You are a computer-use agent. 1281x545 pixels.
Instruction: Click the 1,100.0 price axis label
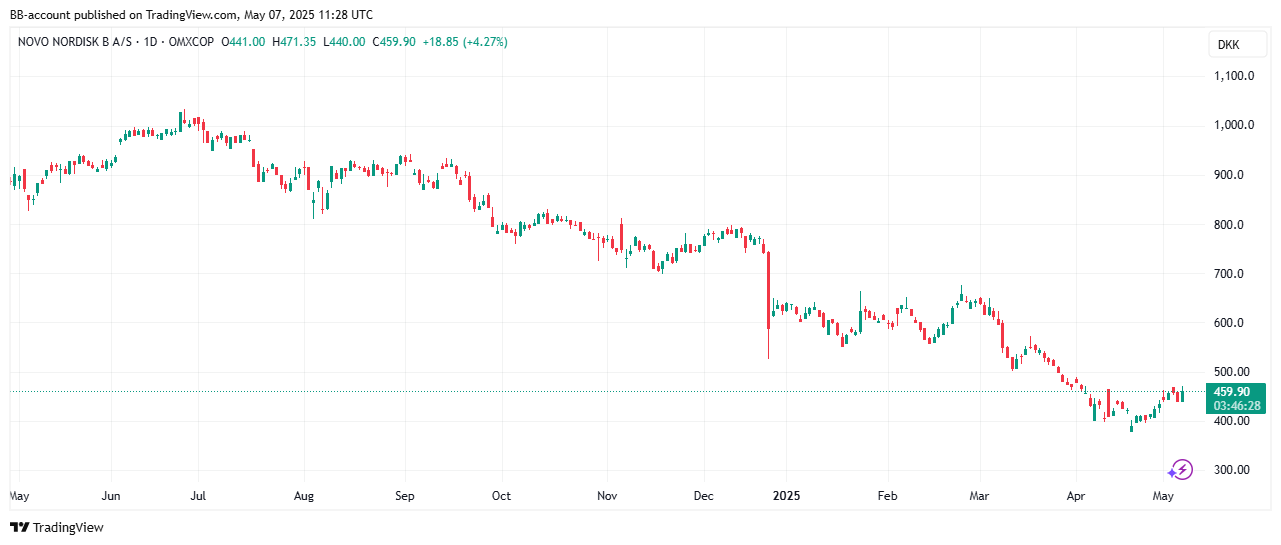[x=1233, y=76]
